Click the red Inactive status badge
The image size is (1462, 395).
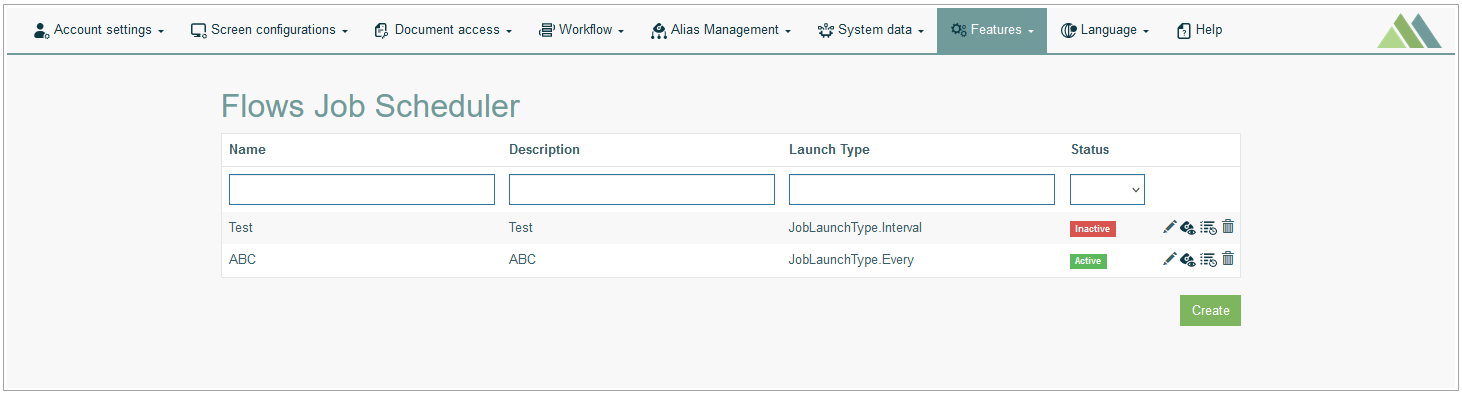click(1093, 229)
